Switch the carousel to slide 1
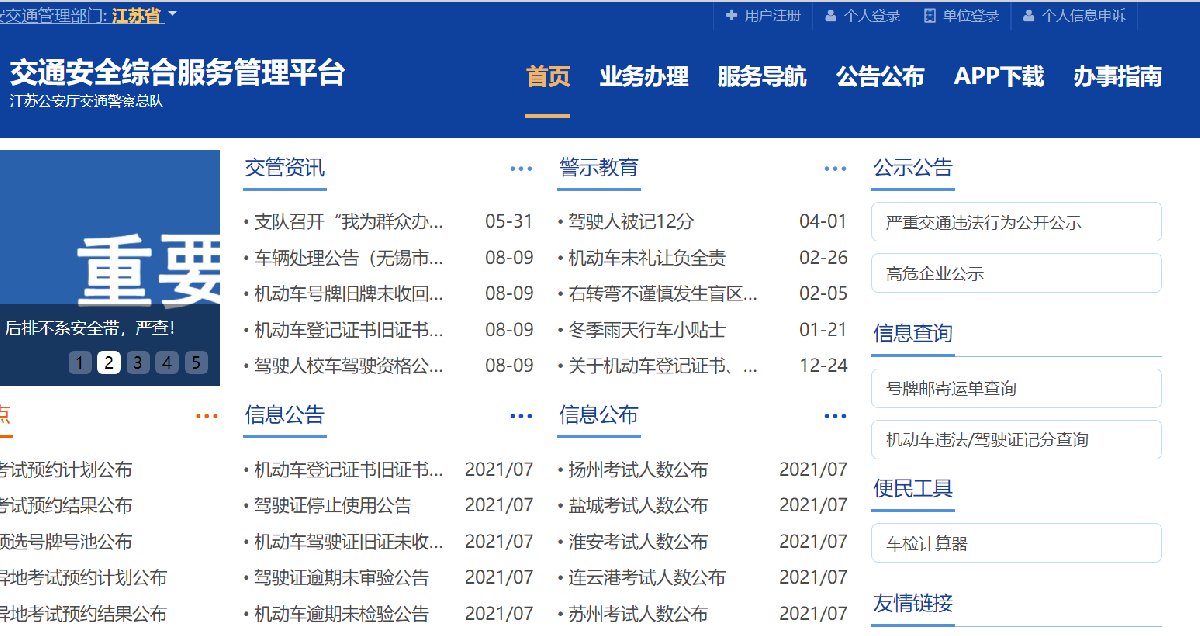This screenshot has width=1200, height=636. (x=80, y=362)
